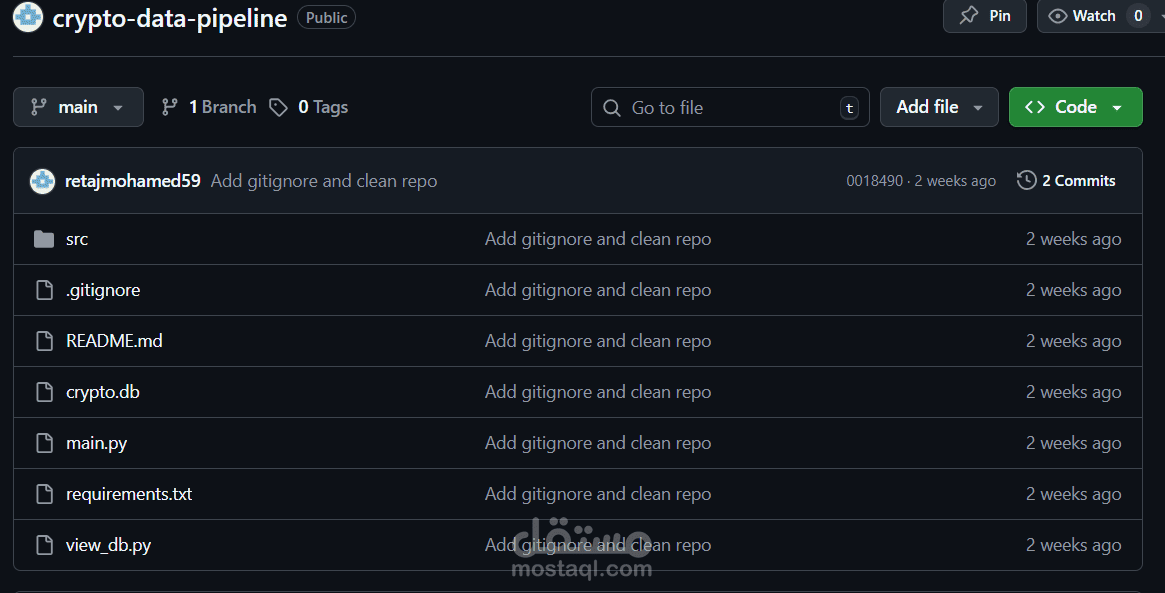Click the commit history clock icon
This screenshot has width=1165, height=593.
pos(1027,181)
